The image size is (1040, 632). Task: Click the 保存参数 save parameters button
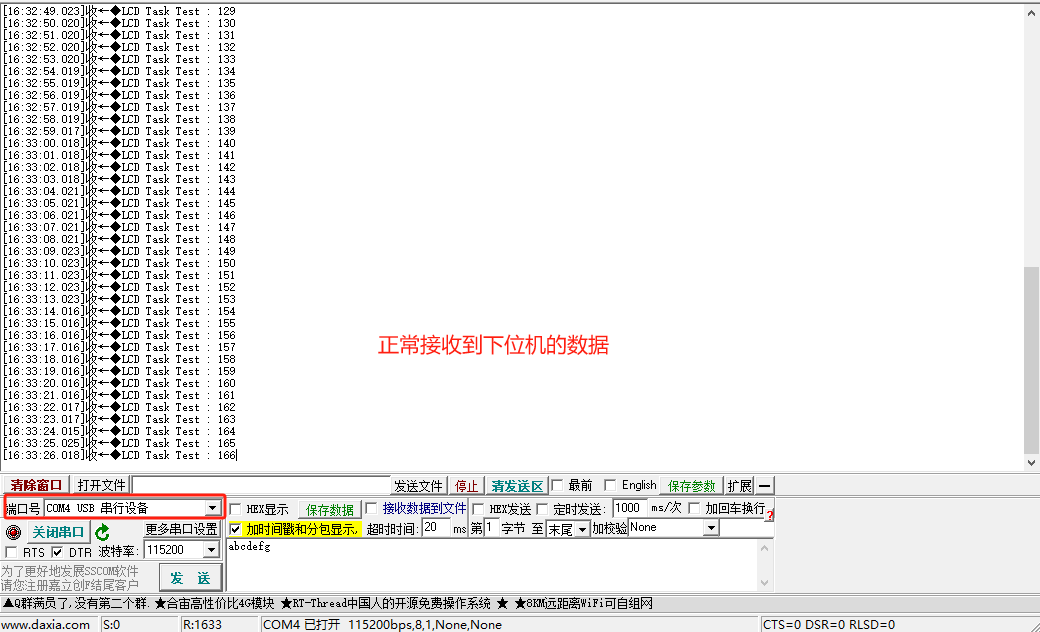pyautogui.click(x=691, y=485)
